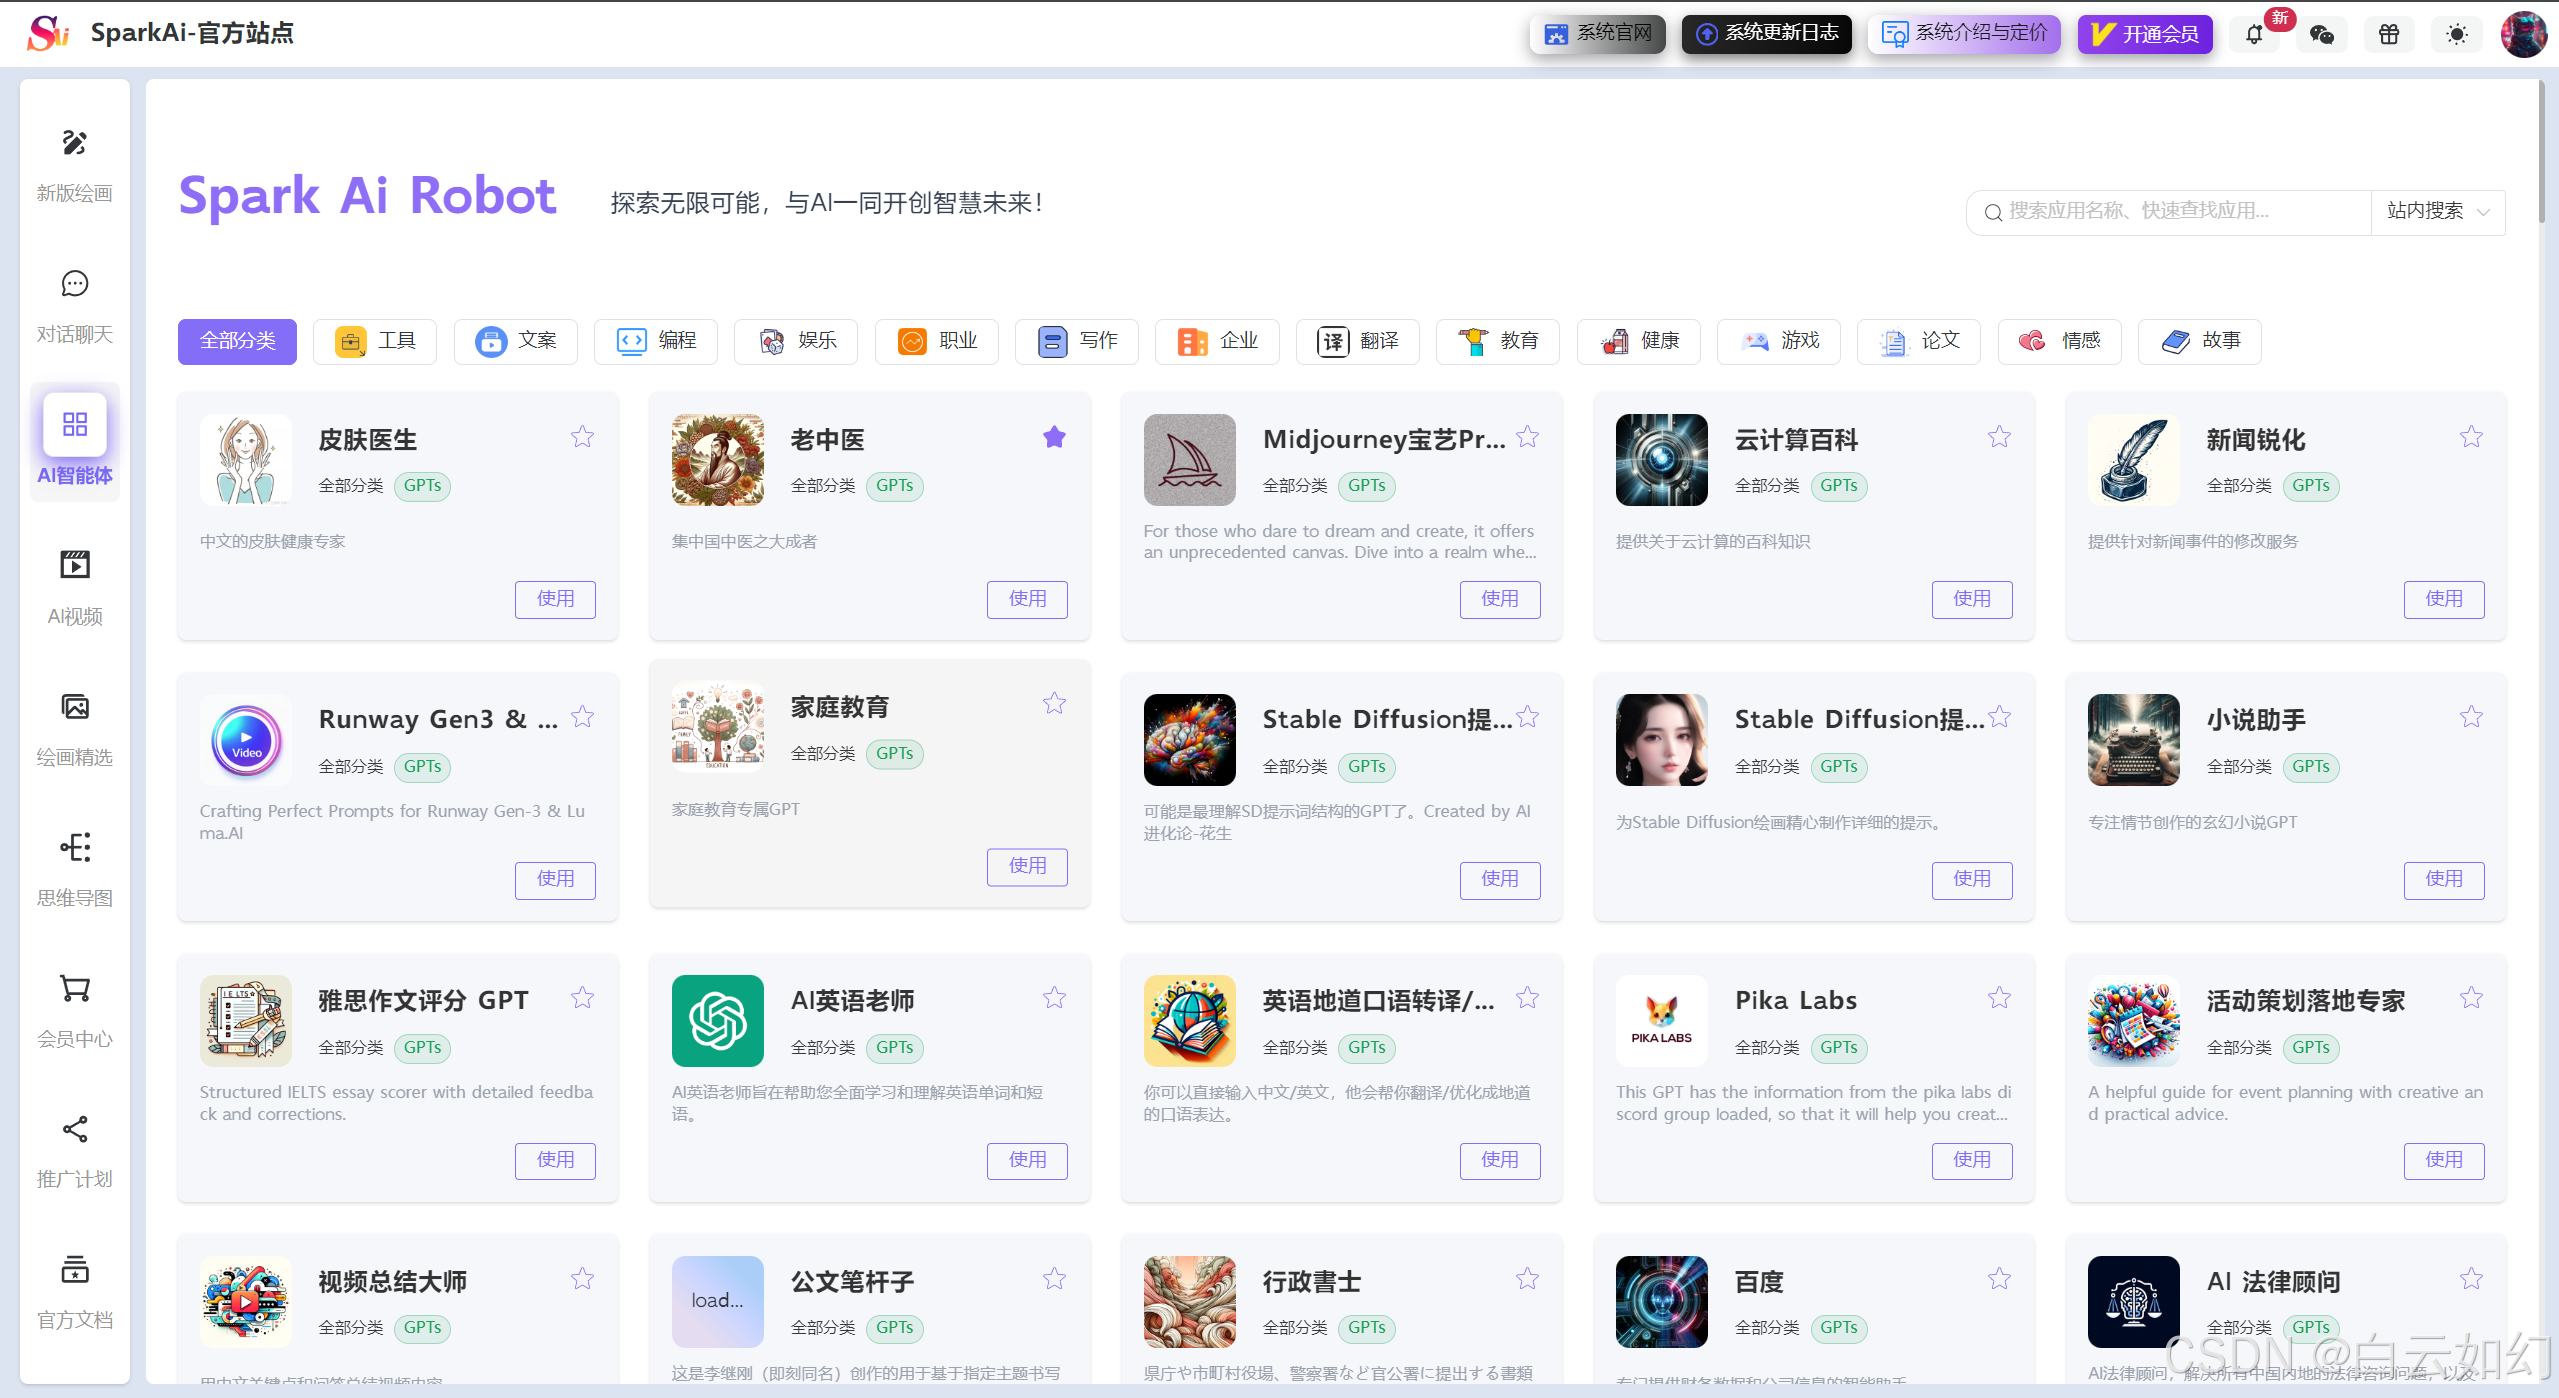
Task: Favorite the 新闻锐化 card star
Action: point(2471,437)
